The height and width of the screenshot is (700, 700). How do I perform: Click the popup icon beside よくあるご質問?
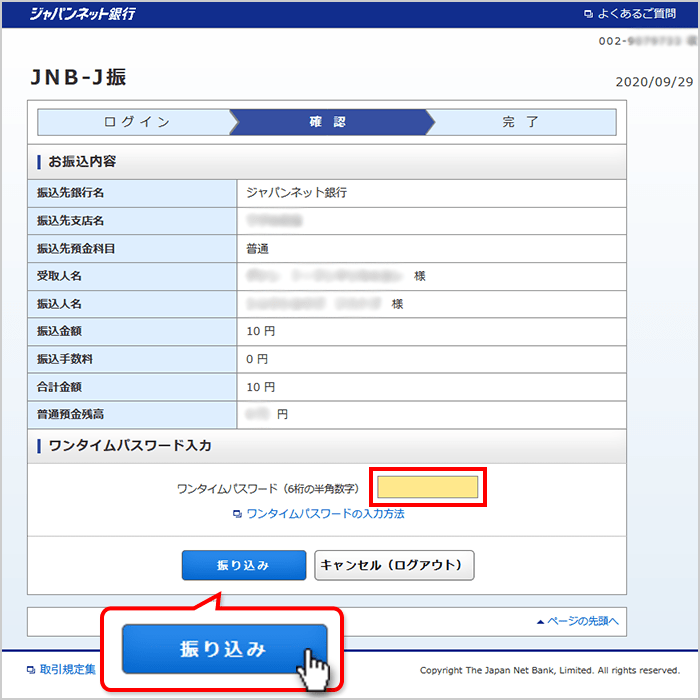point(588,14)
